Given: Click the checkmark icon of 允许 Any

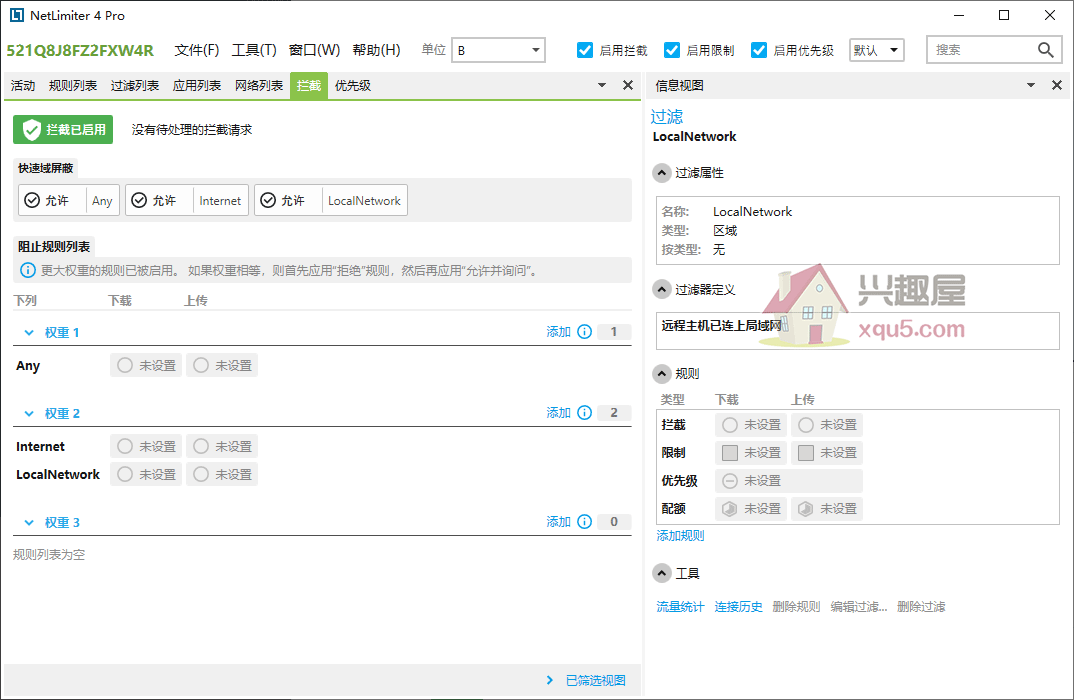Looking at the screenshot, I should (32, 200).
